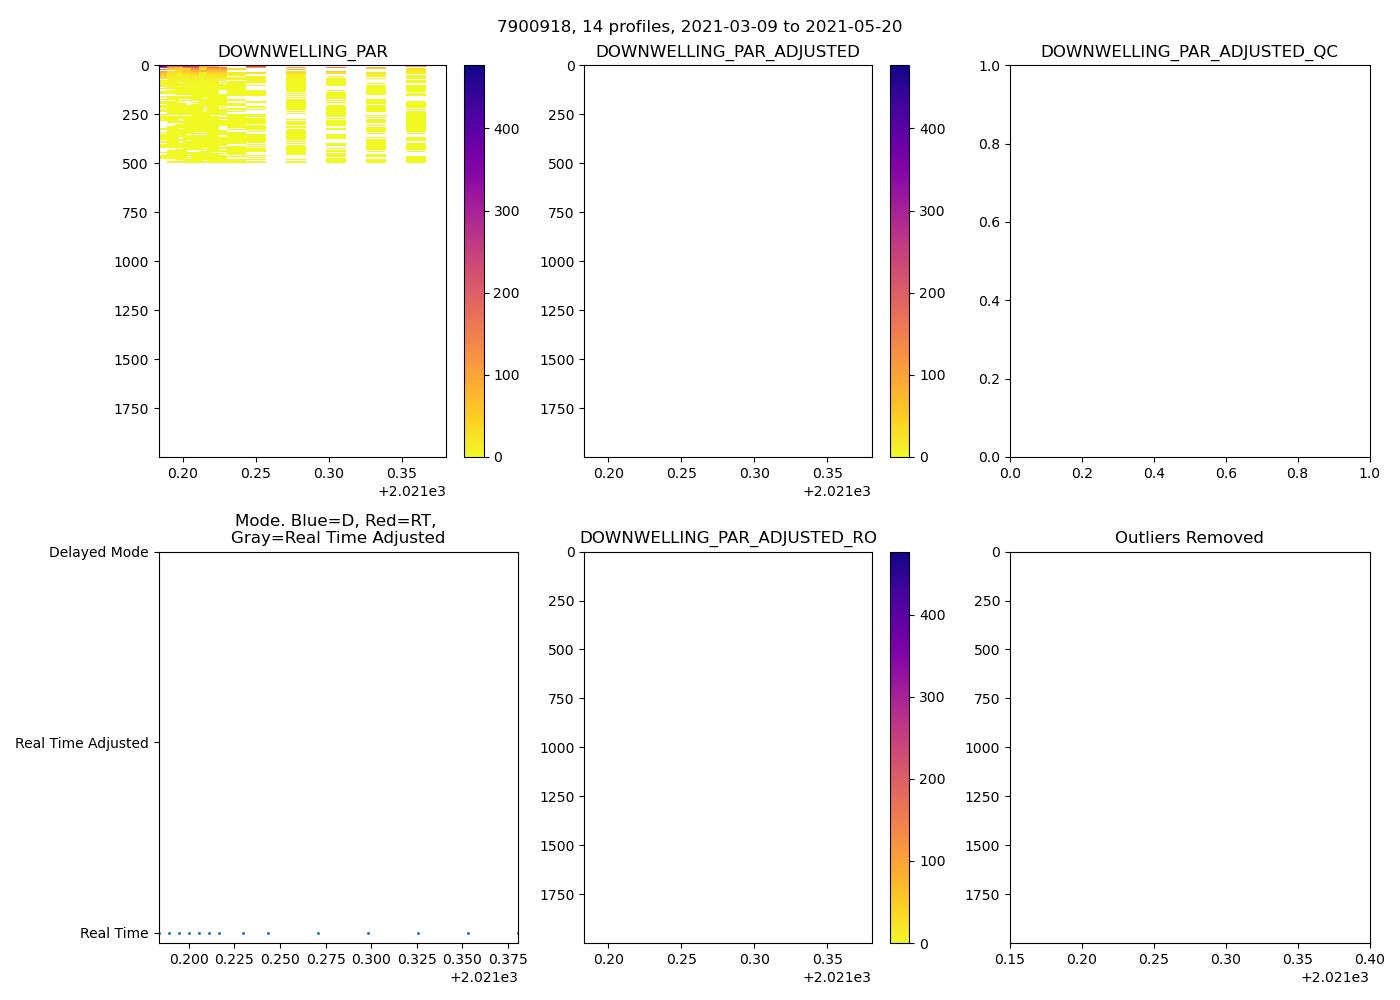Click the 0.40 x-axis tick on Outliers plot

click(1369, 959)
